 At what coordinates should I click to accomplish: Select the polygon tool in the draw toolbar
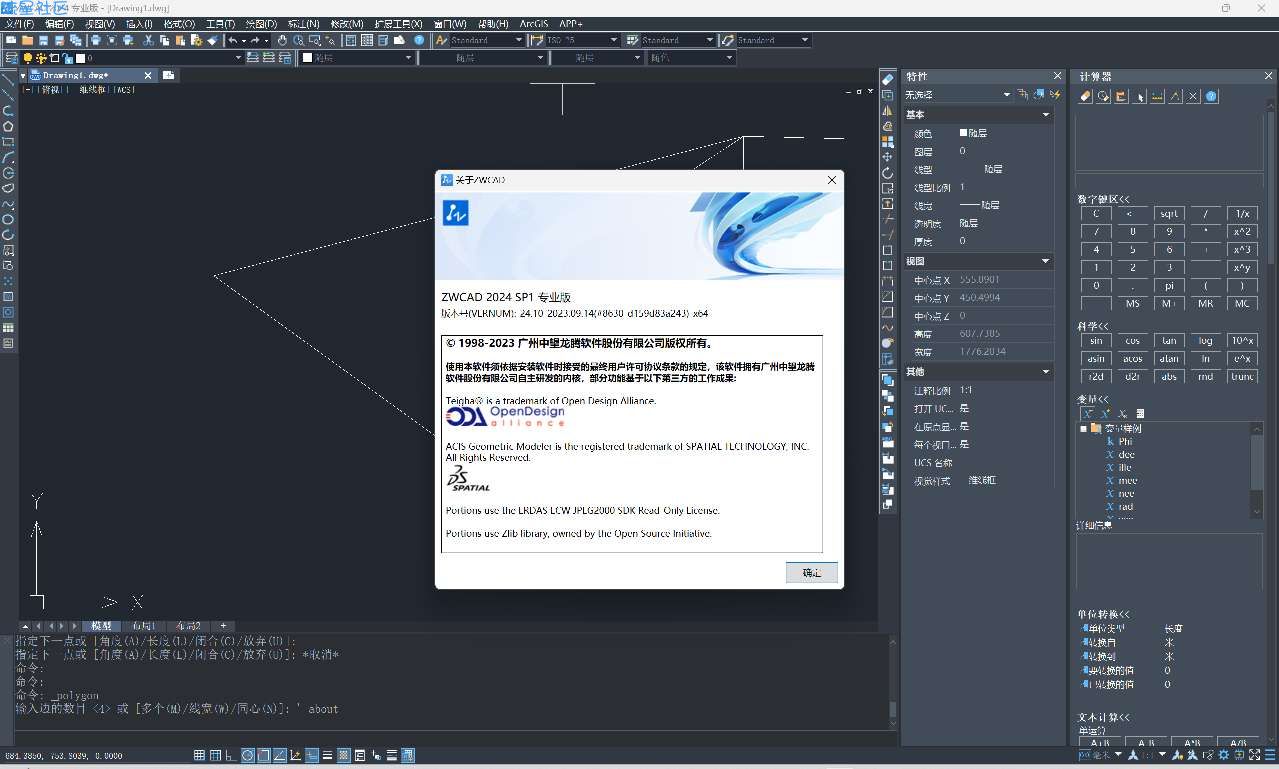tap(8, 126)
